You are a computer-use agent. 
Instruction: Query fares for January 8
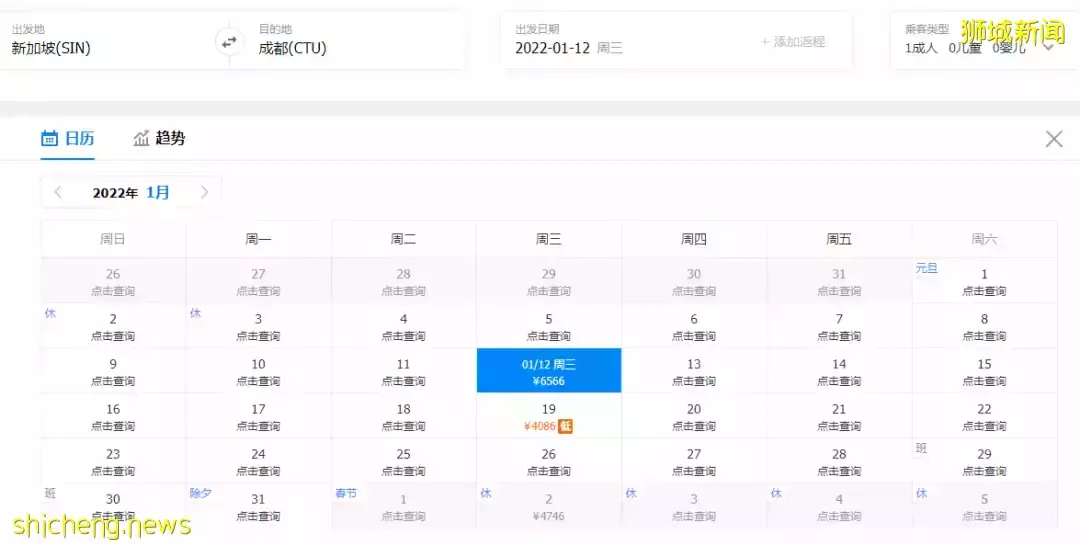pyautogui.click(x=984, y=327)
